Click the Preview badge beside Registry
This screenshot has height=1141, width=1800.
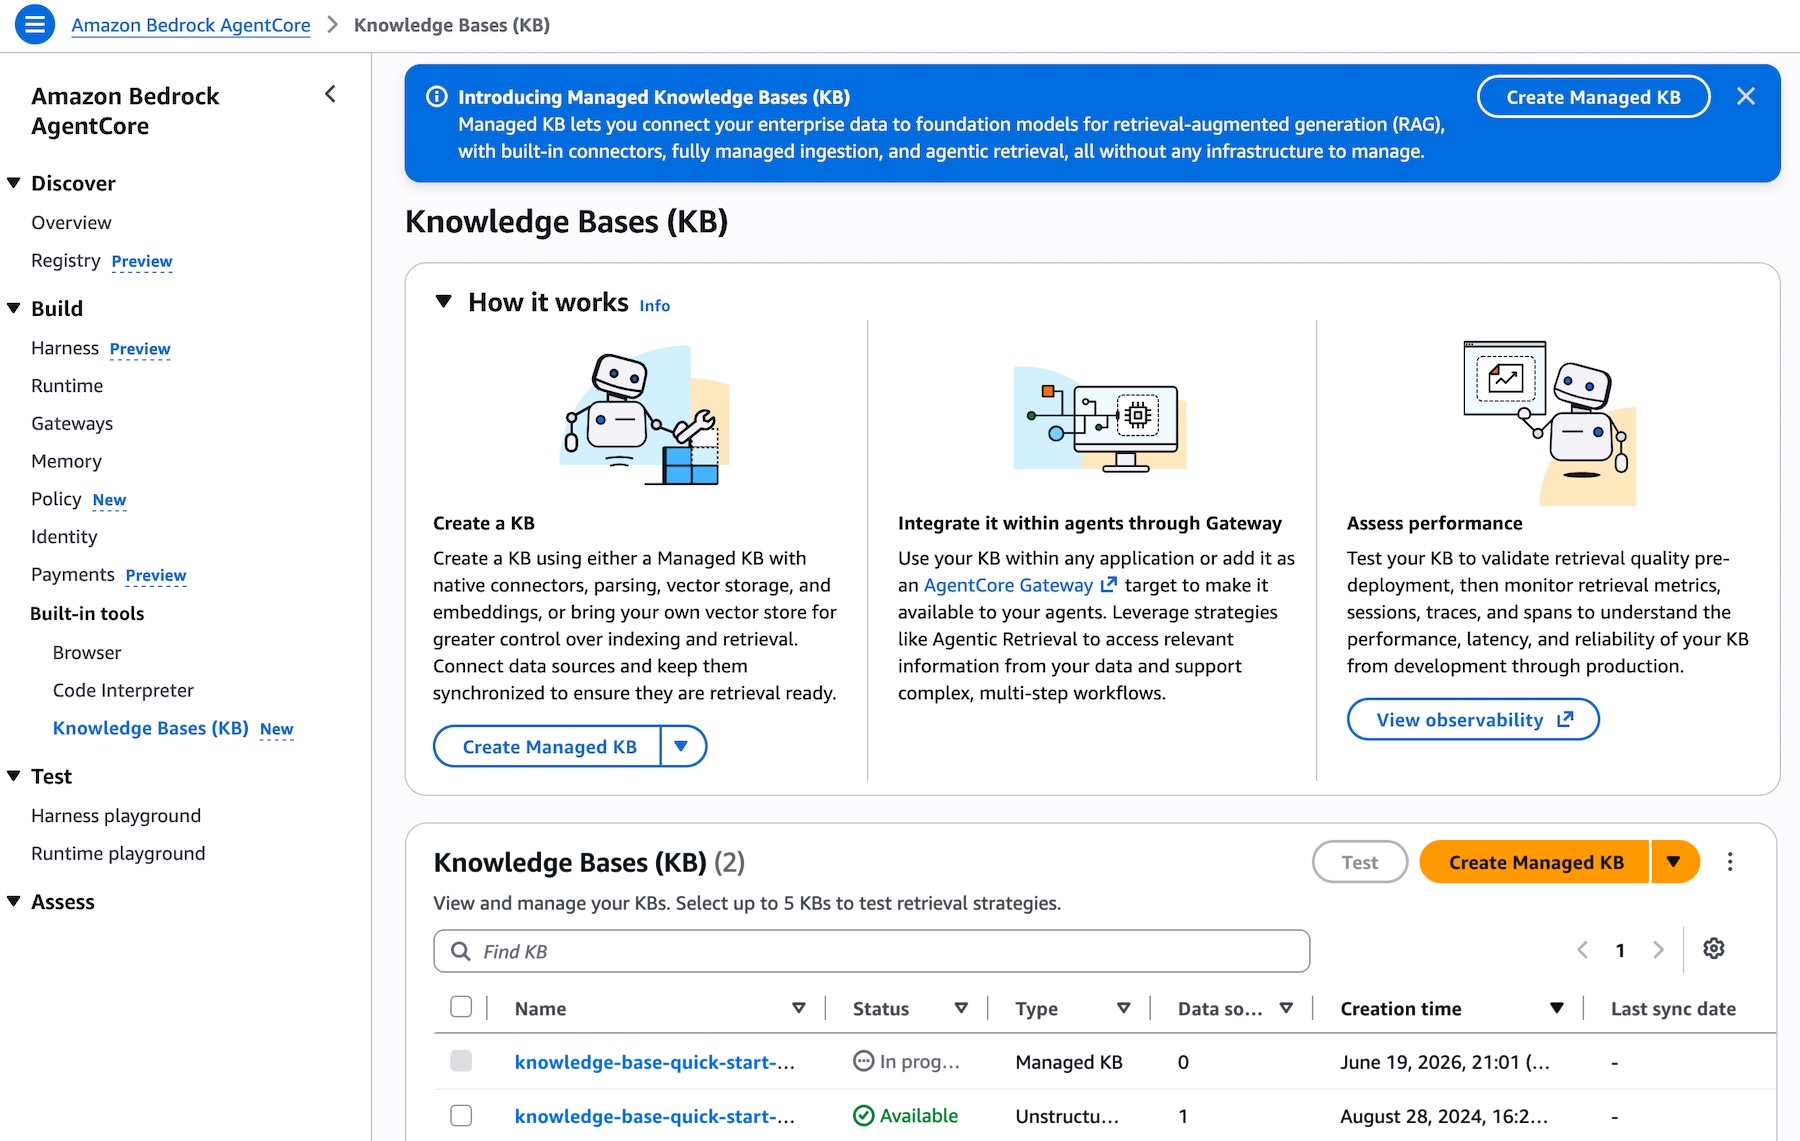142,261
